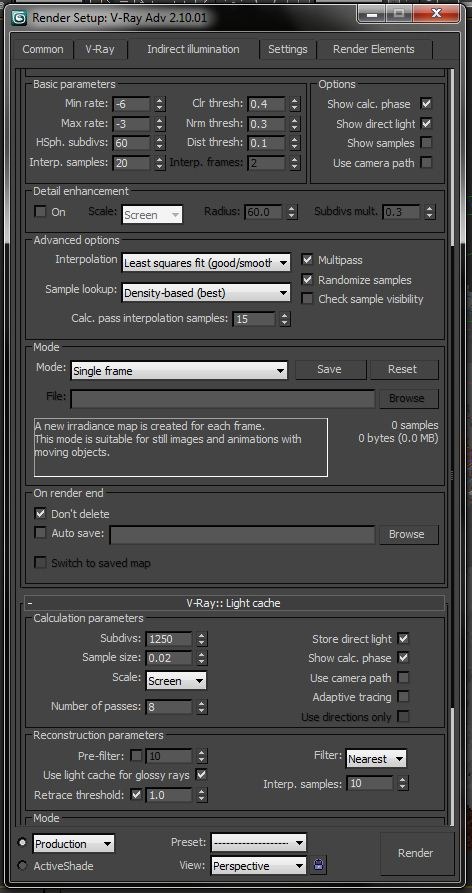Viewport: 472px width, 893px height.
Task: Toggle the Multipass checkbox
Action: (x=307, y=260)
